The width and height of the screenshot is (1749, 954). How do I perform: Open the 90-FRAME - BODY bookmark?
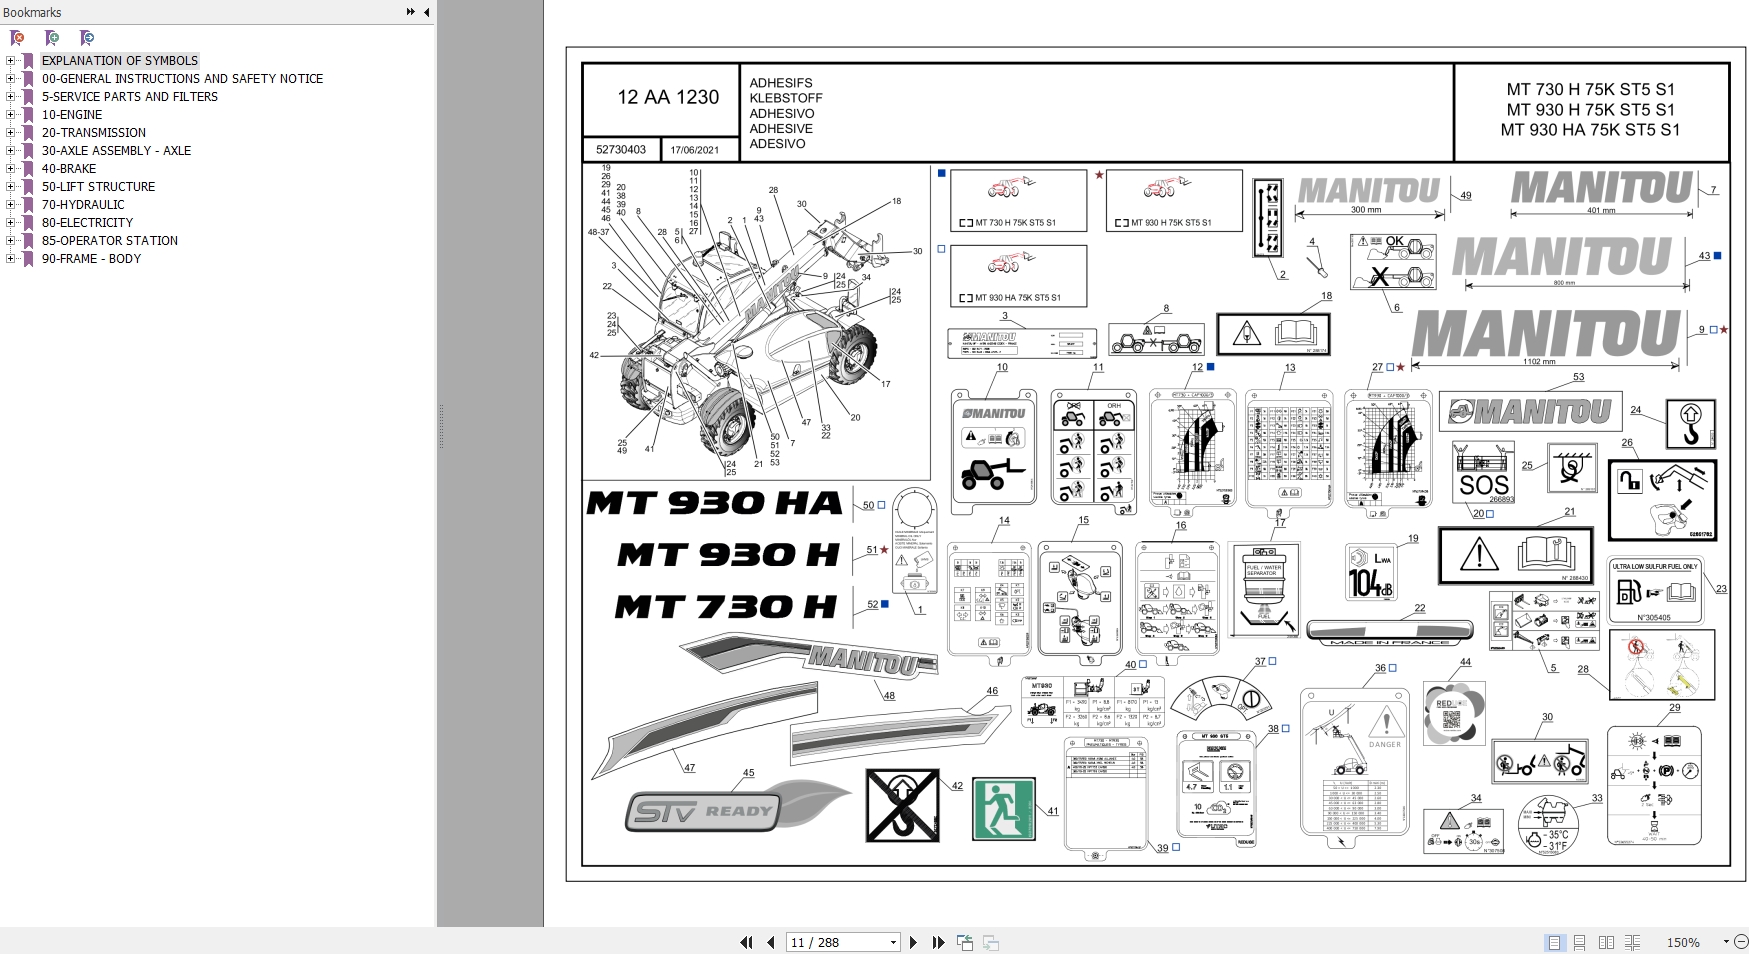(x=91, y=259)
